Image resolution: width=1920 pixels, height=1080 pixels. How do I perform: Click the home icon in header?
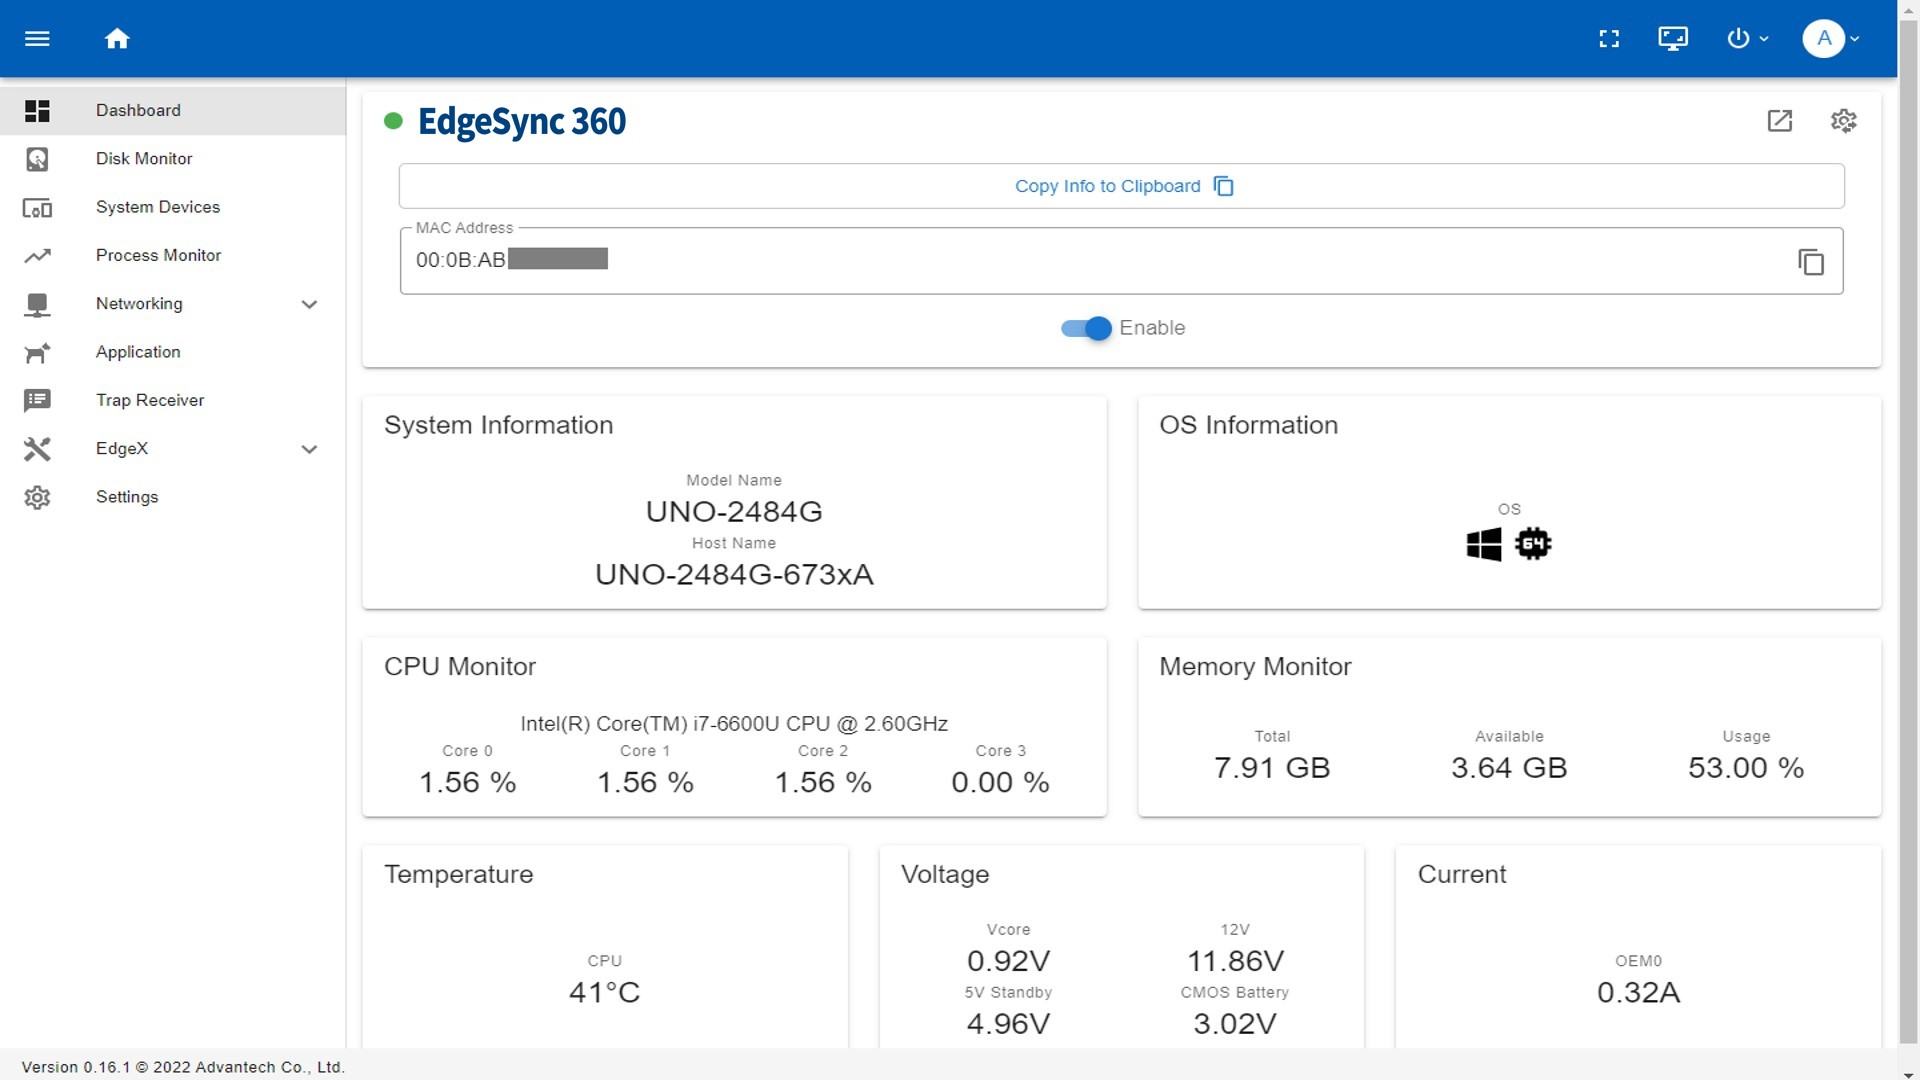click(x=117, y=39)
